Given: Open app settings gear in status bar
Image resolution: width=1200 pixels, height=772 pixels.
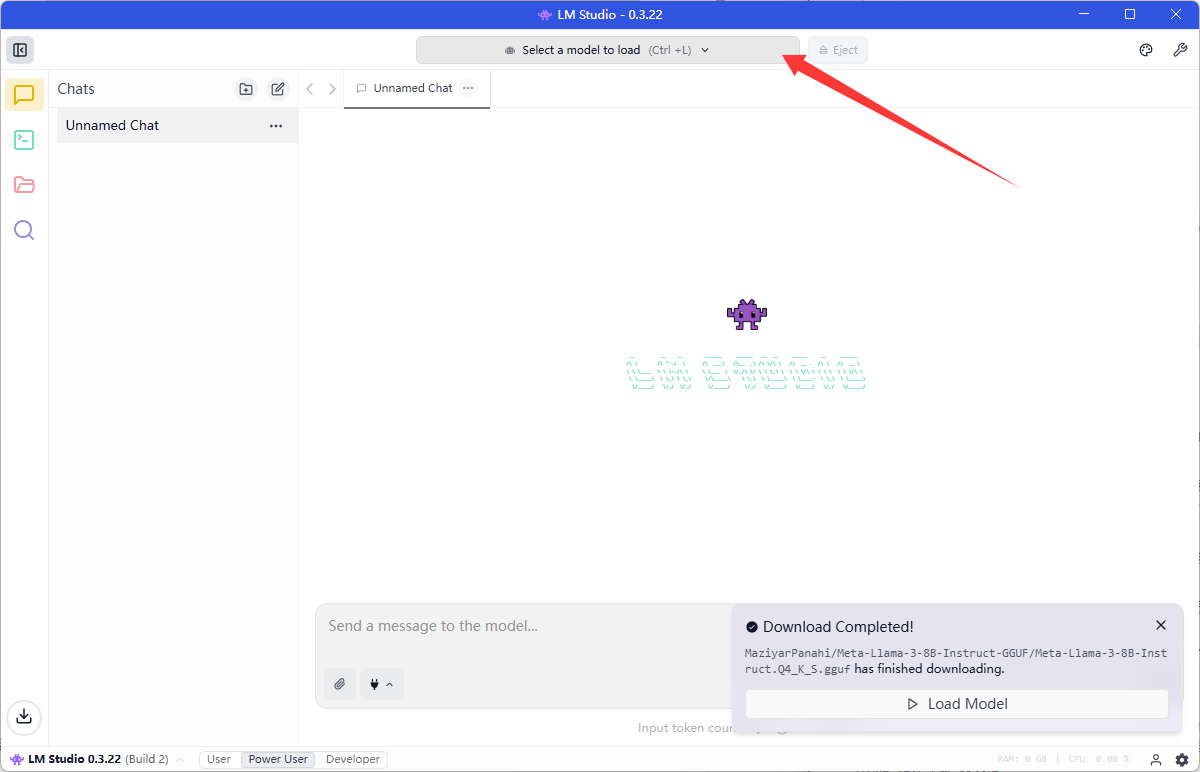Looking at the screenshot, I should [x=1182, y=760].
